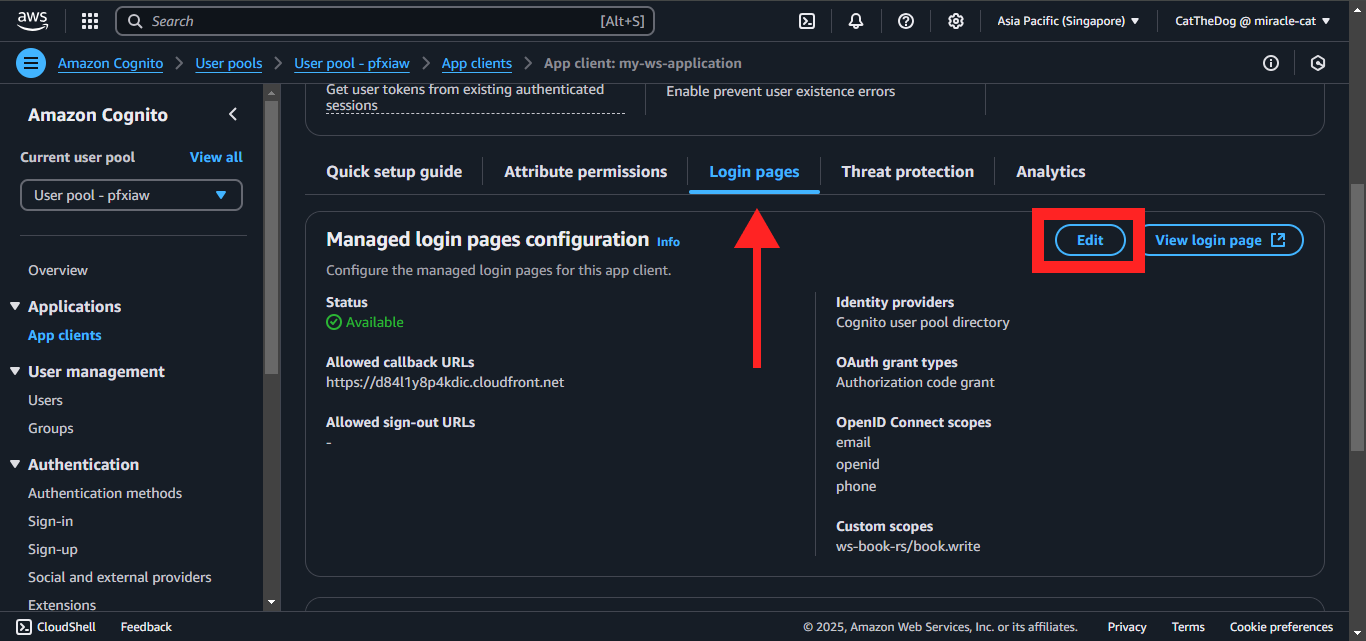Open the CloudShell footer button
Viewport: 1366px width, 641px height.
click(x=56, y=627)
